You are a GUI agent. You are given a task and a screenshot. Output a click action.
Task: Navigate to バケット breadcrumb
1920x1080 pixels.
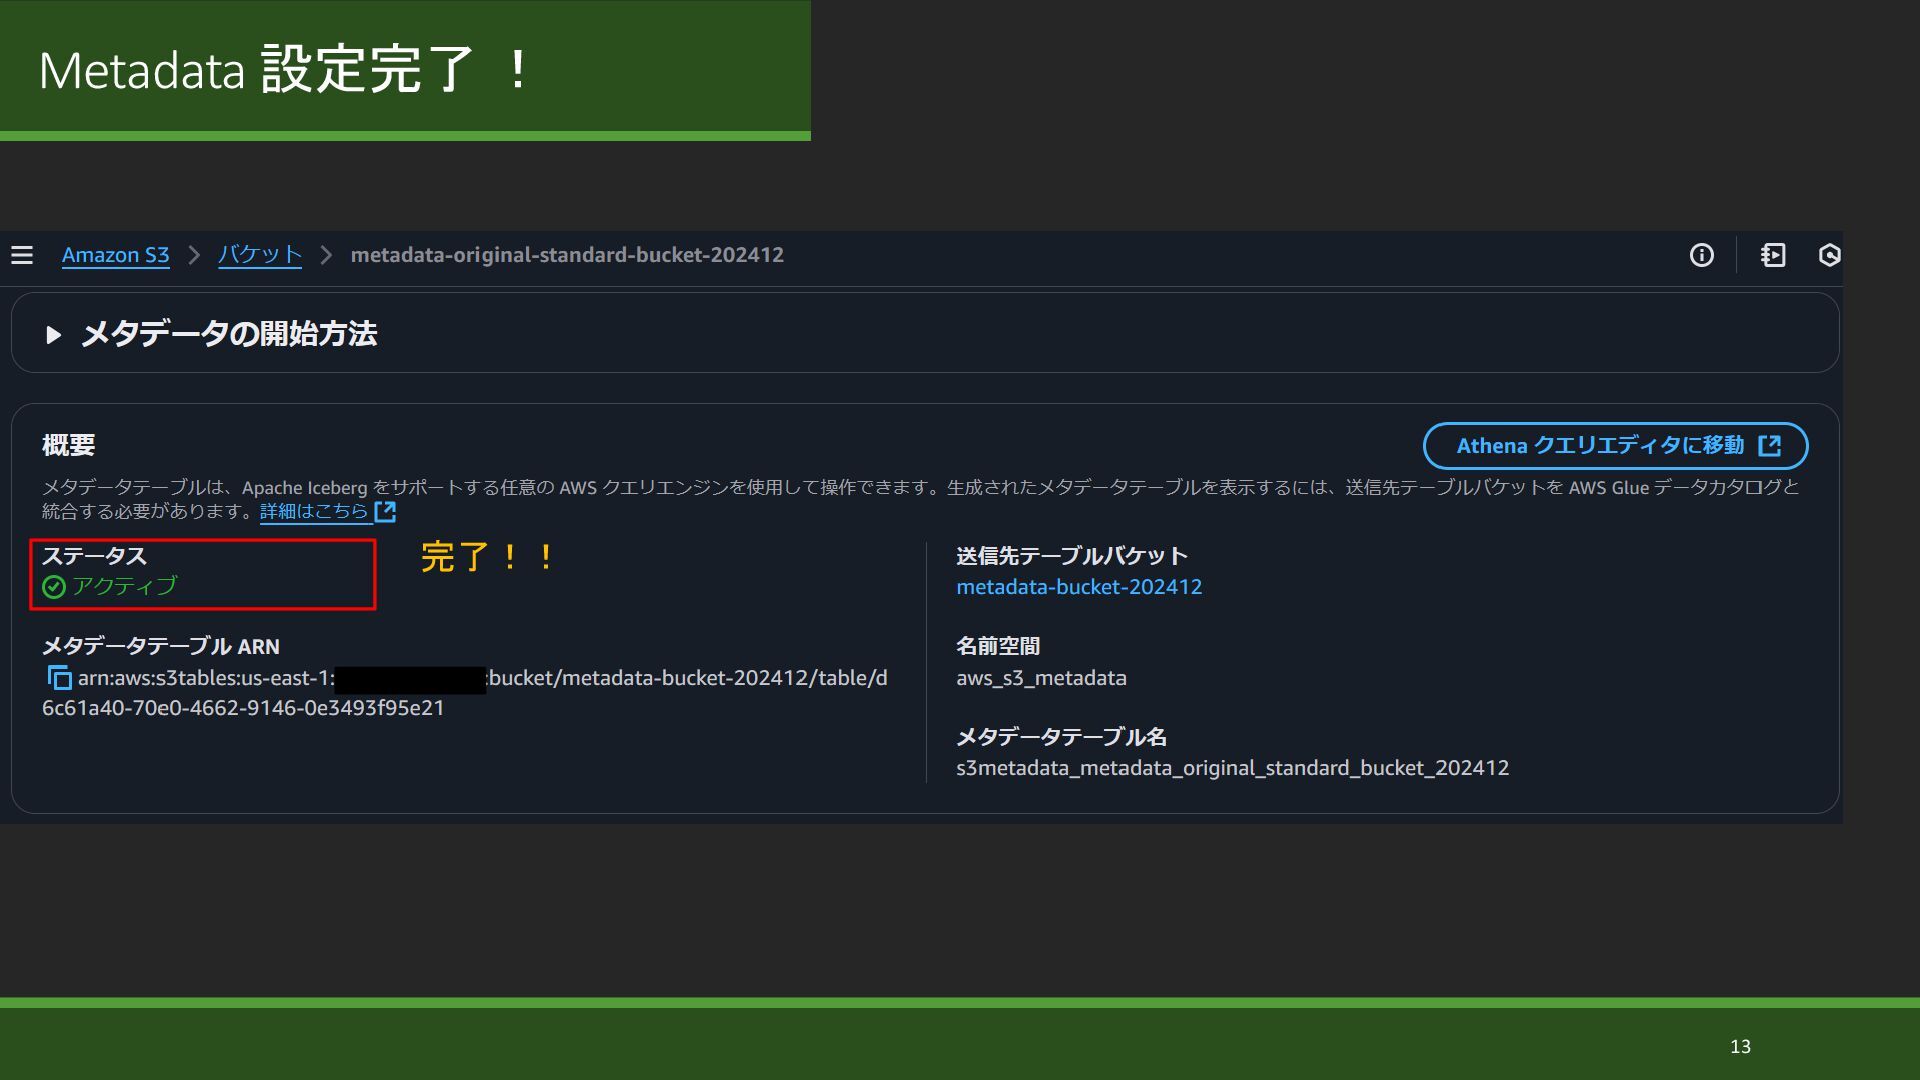pos(260,255)
